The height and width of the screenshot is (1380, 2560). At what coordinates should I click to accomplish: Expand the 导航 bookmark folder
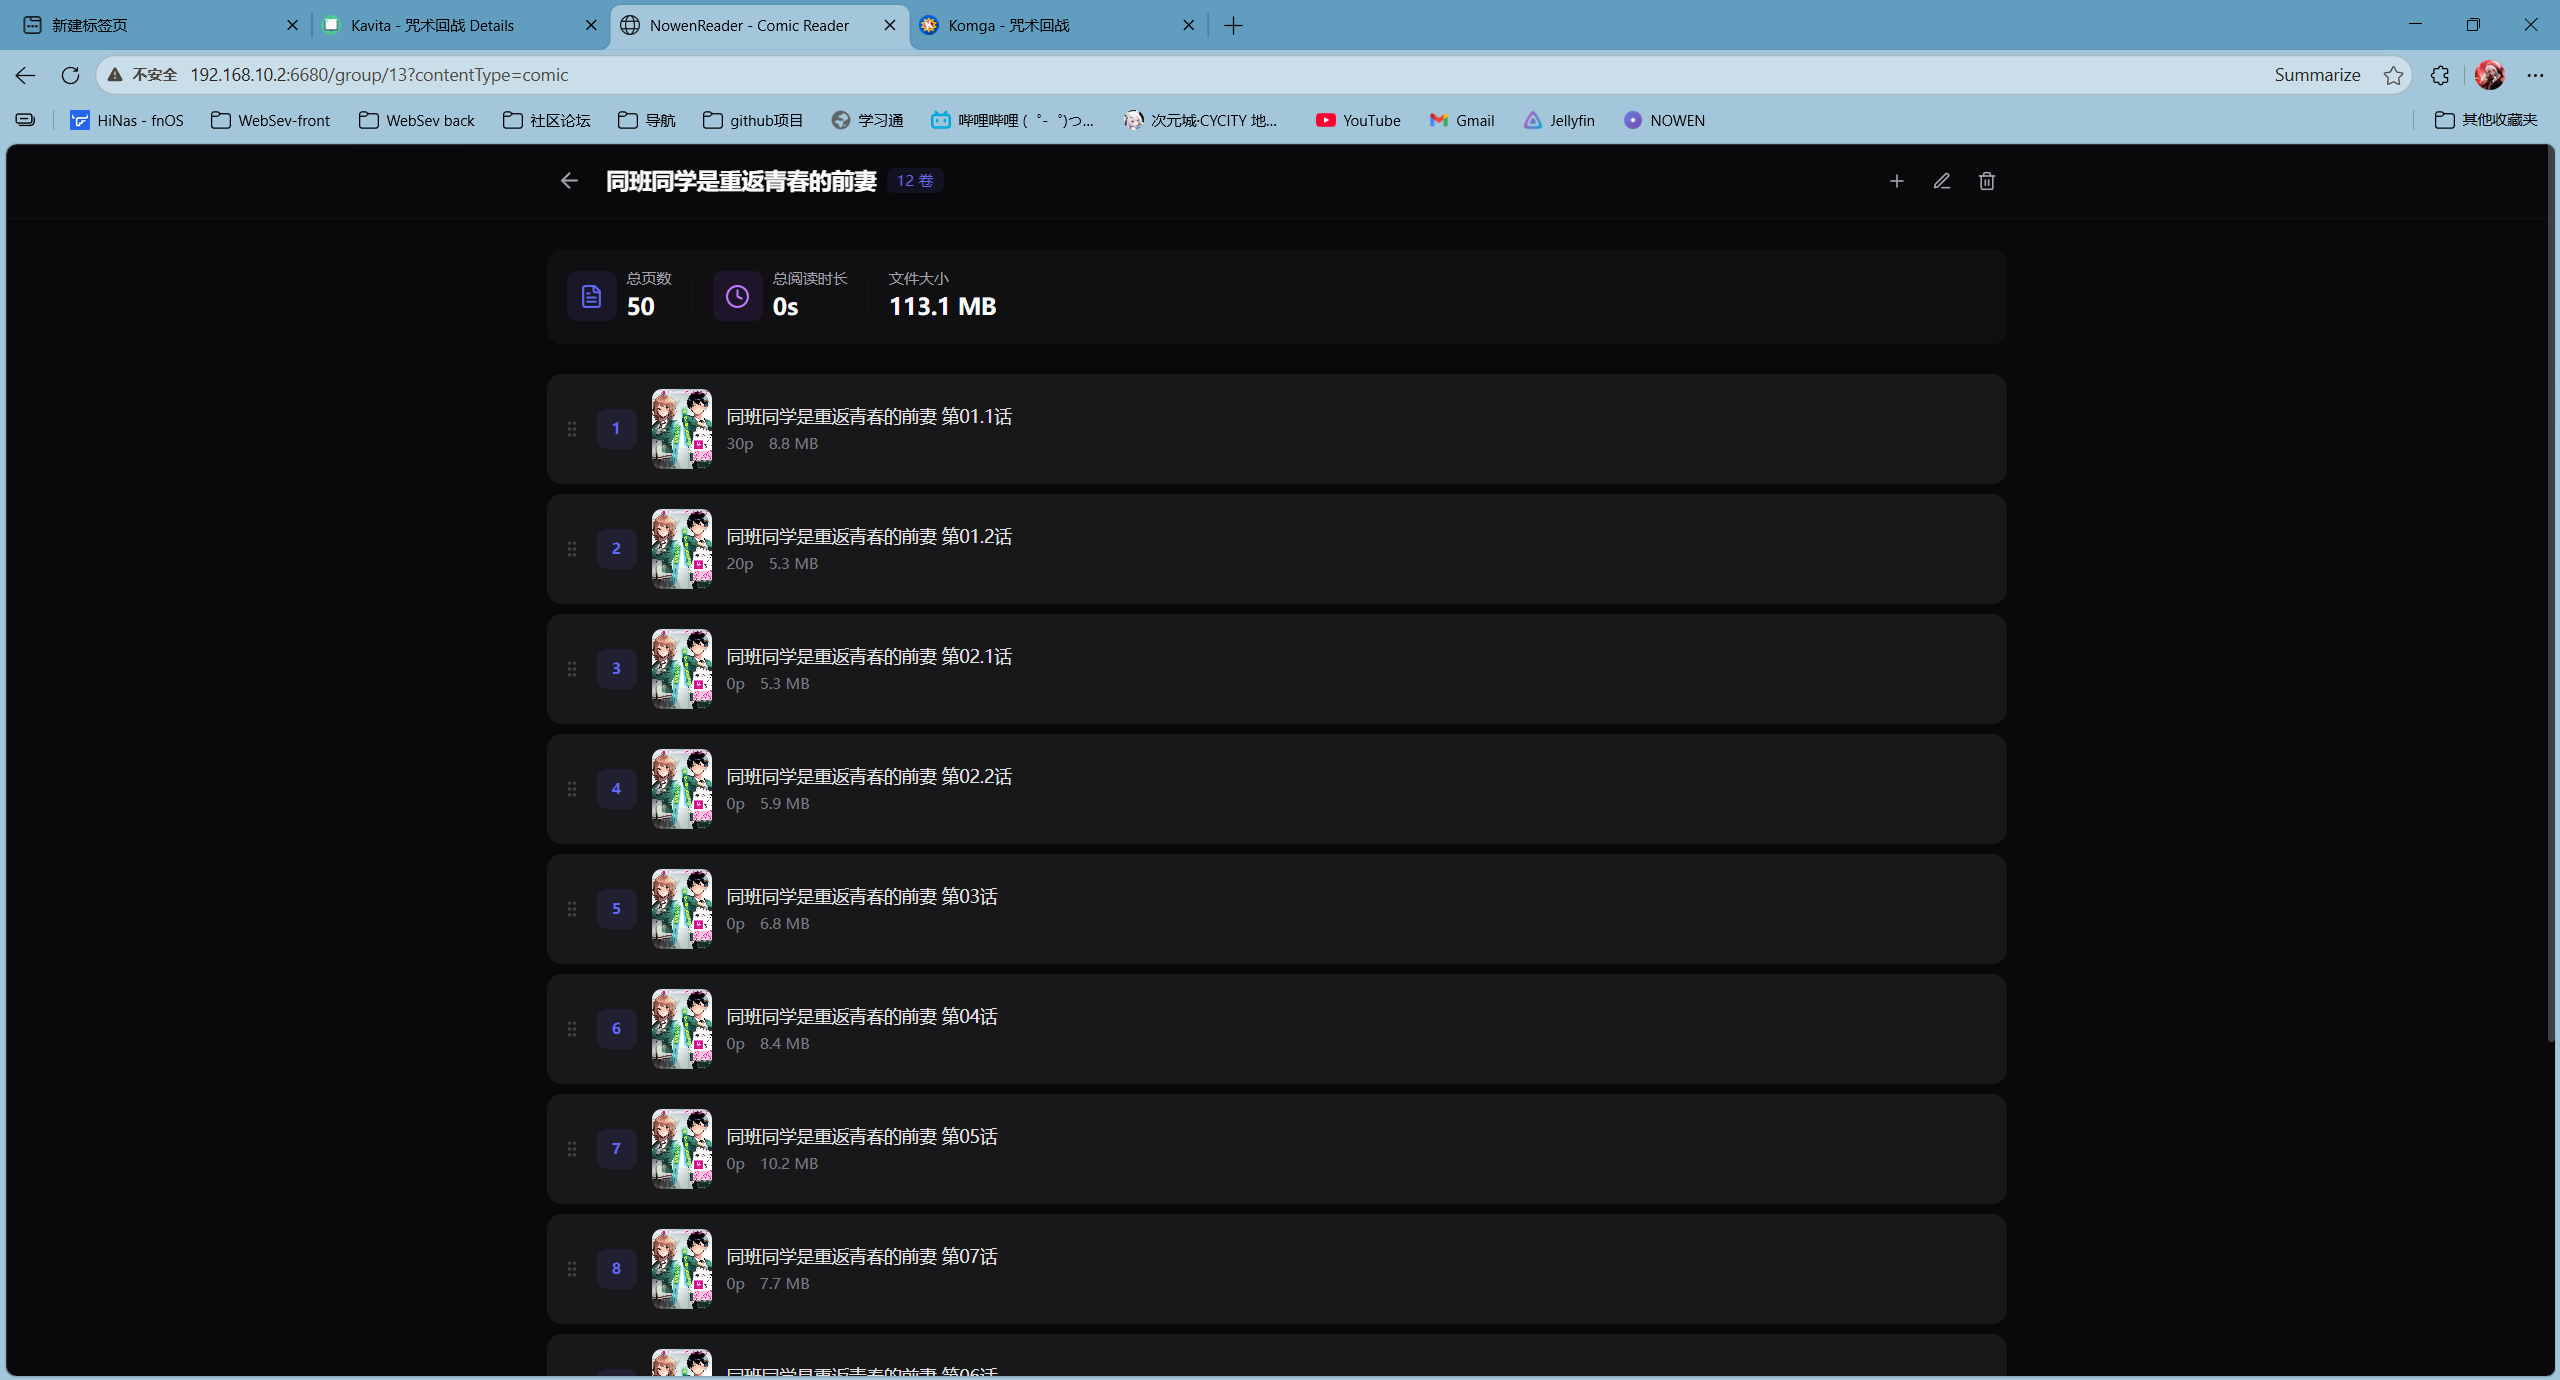[647, 120]
